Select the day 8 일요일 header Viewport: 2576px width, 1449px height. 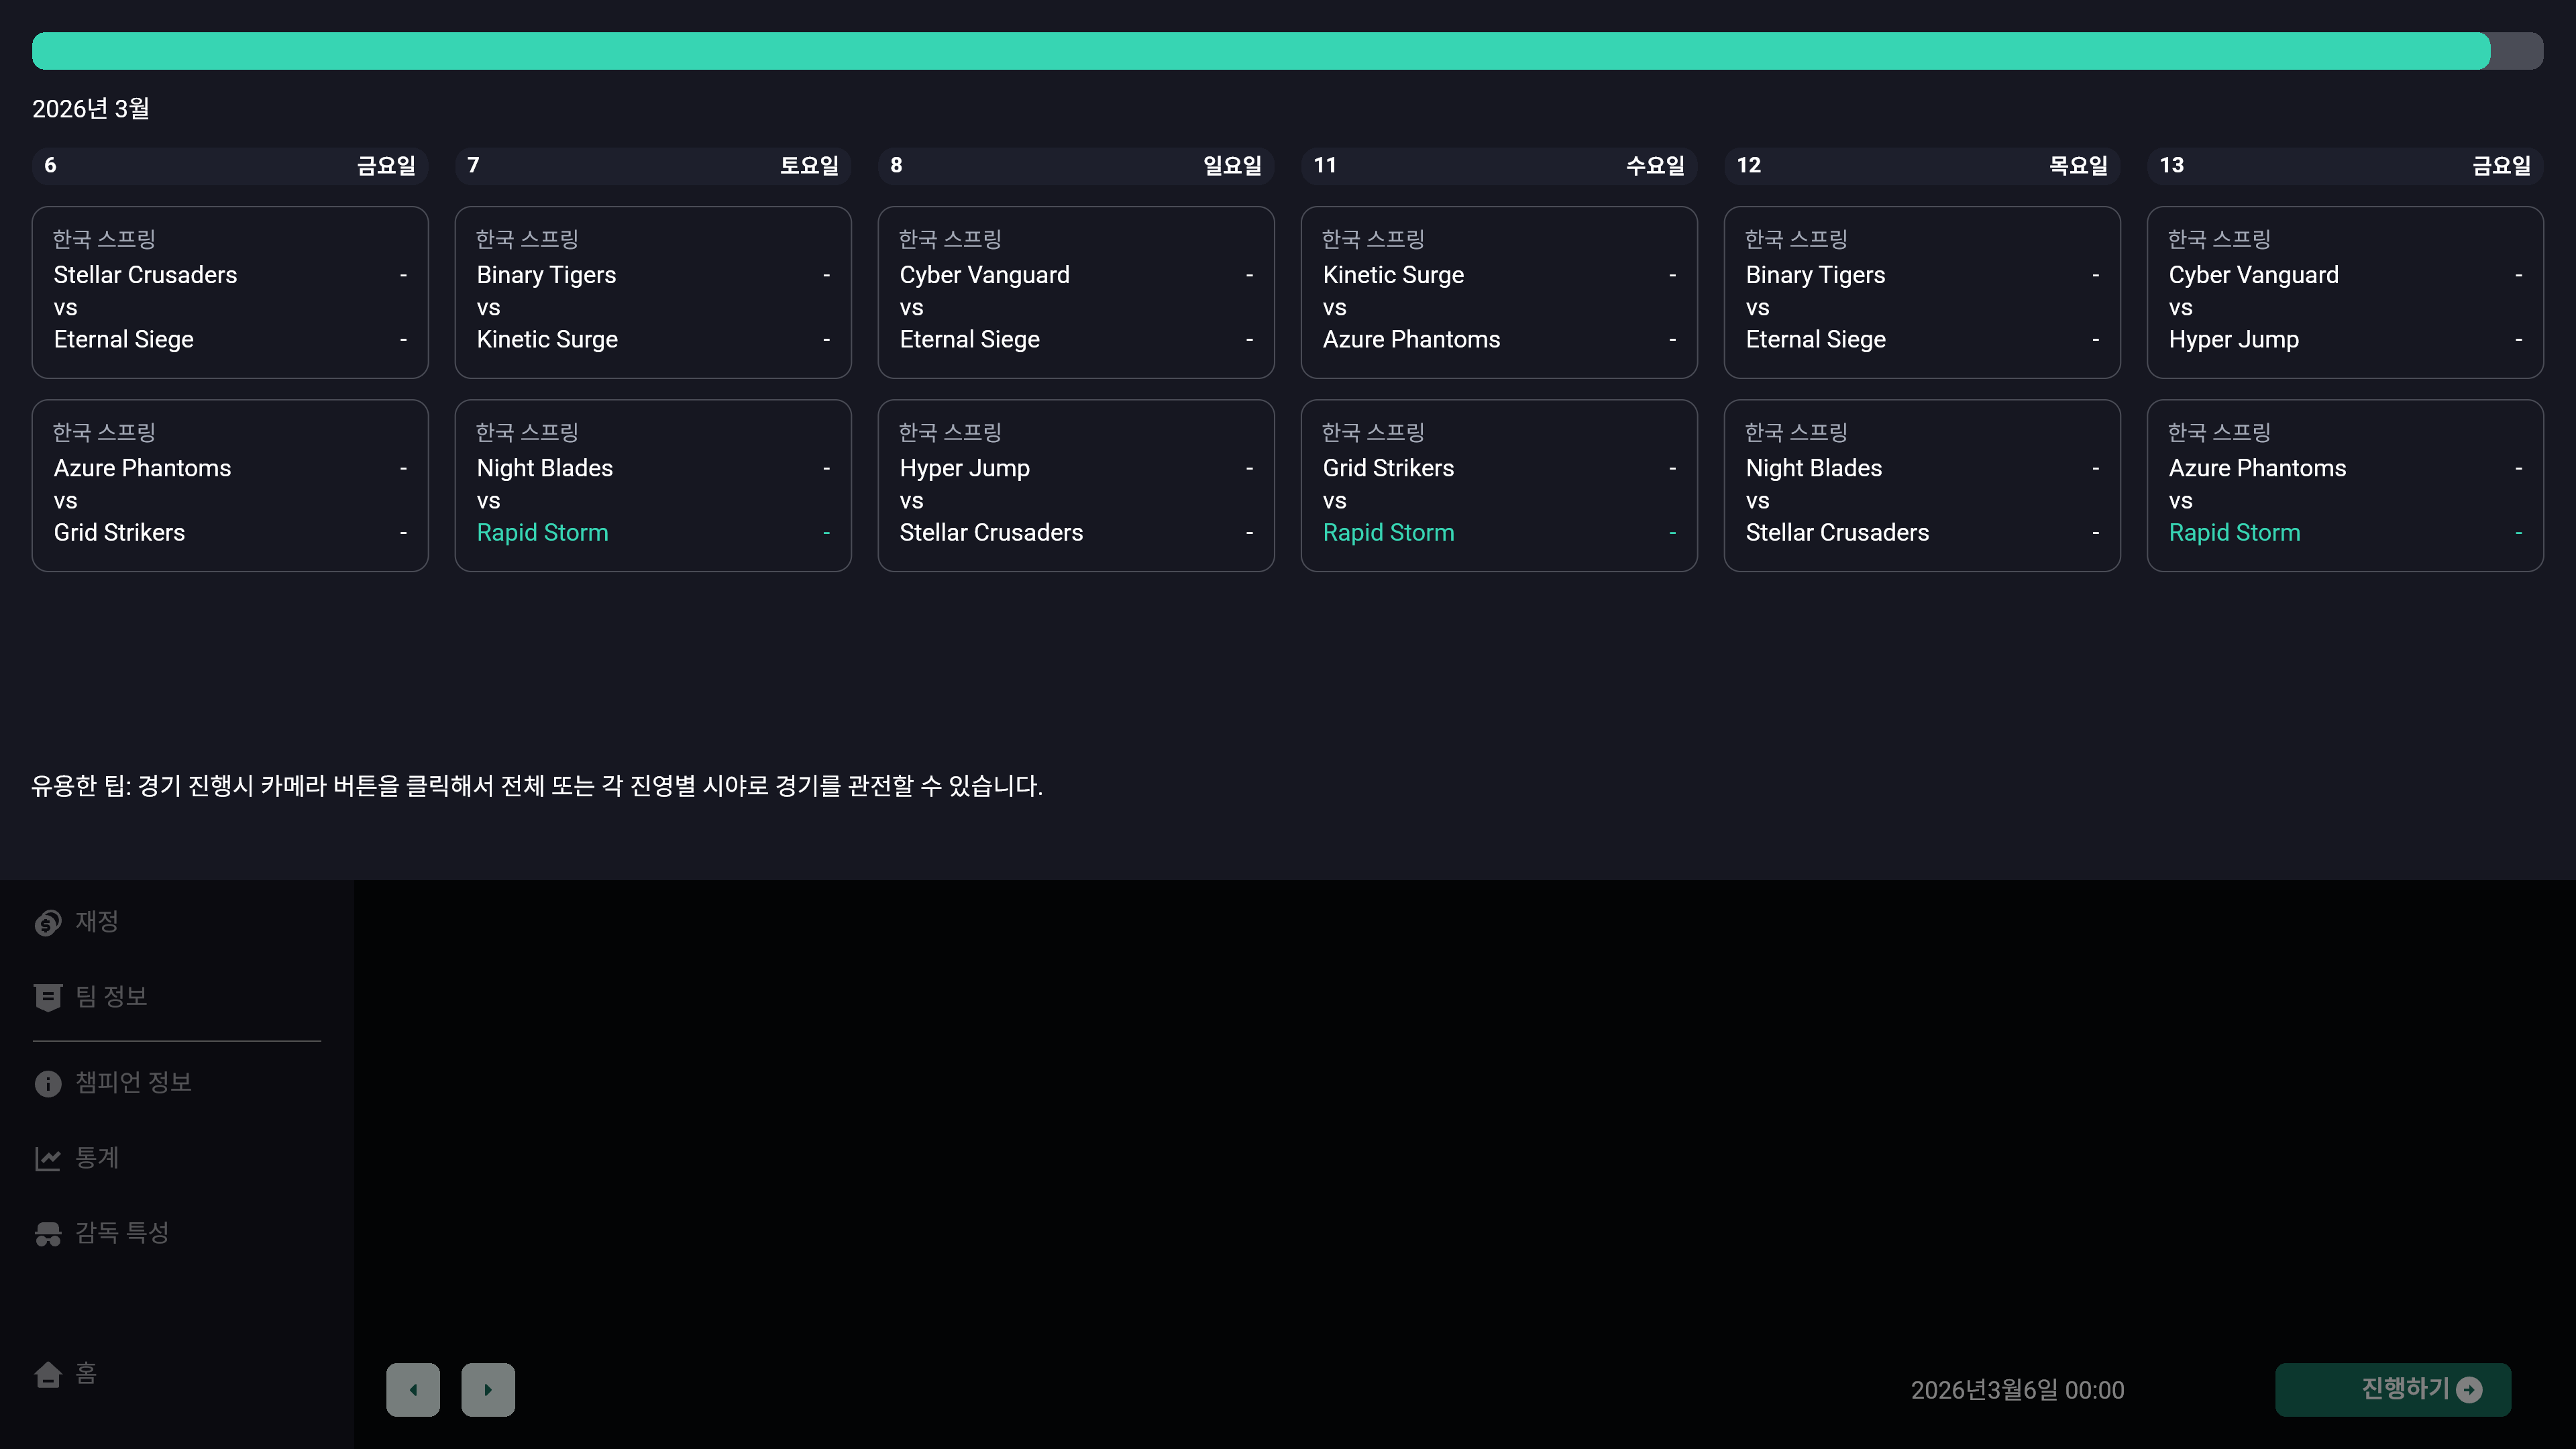pos(1075,165)
